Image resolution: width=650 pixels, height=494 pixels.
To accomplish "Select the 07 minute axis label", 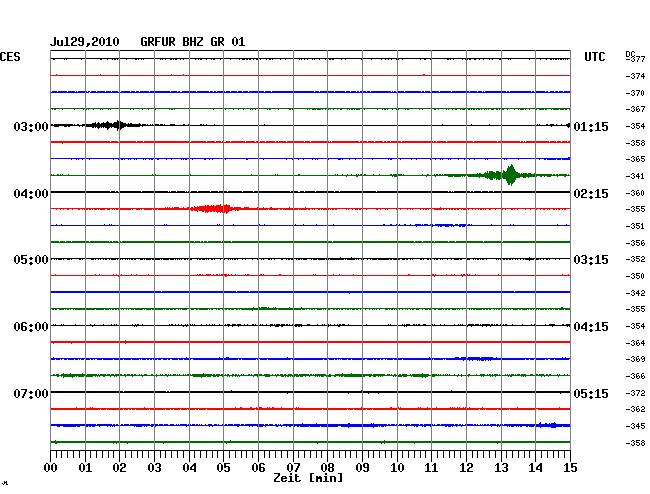I will 293,468.
